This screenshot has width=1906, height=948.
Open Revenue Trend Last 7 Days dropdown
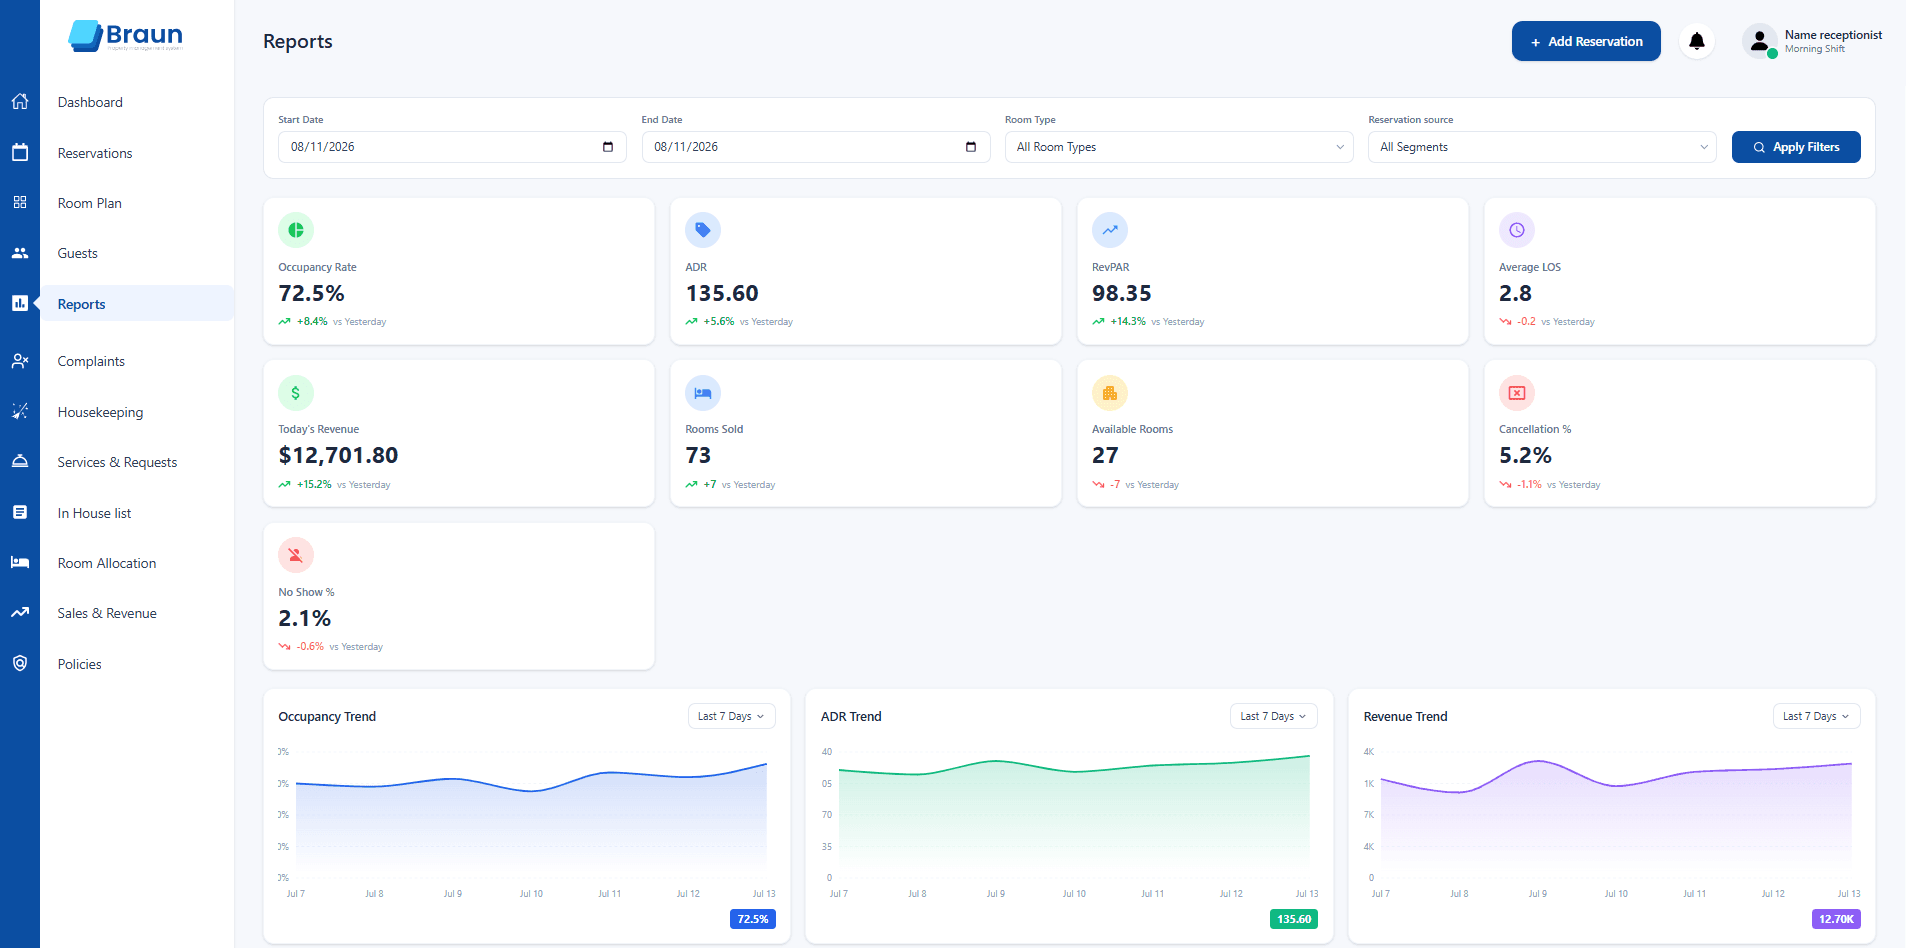(1816, 716)
